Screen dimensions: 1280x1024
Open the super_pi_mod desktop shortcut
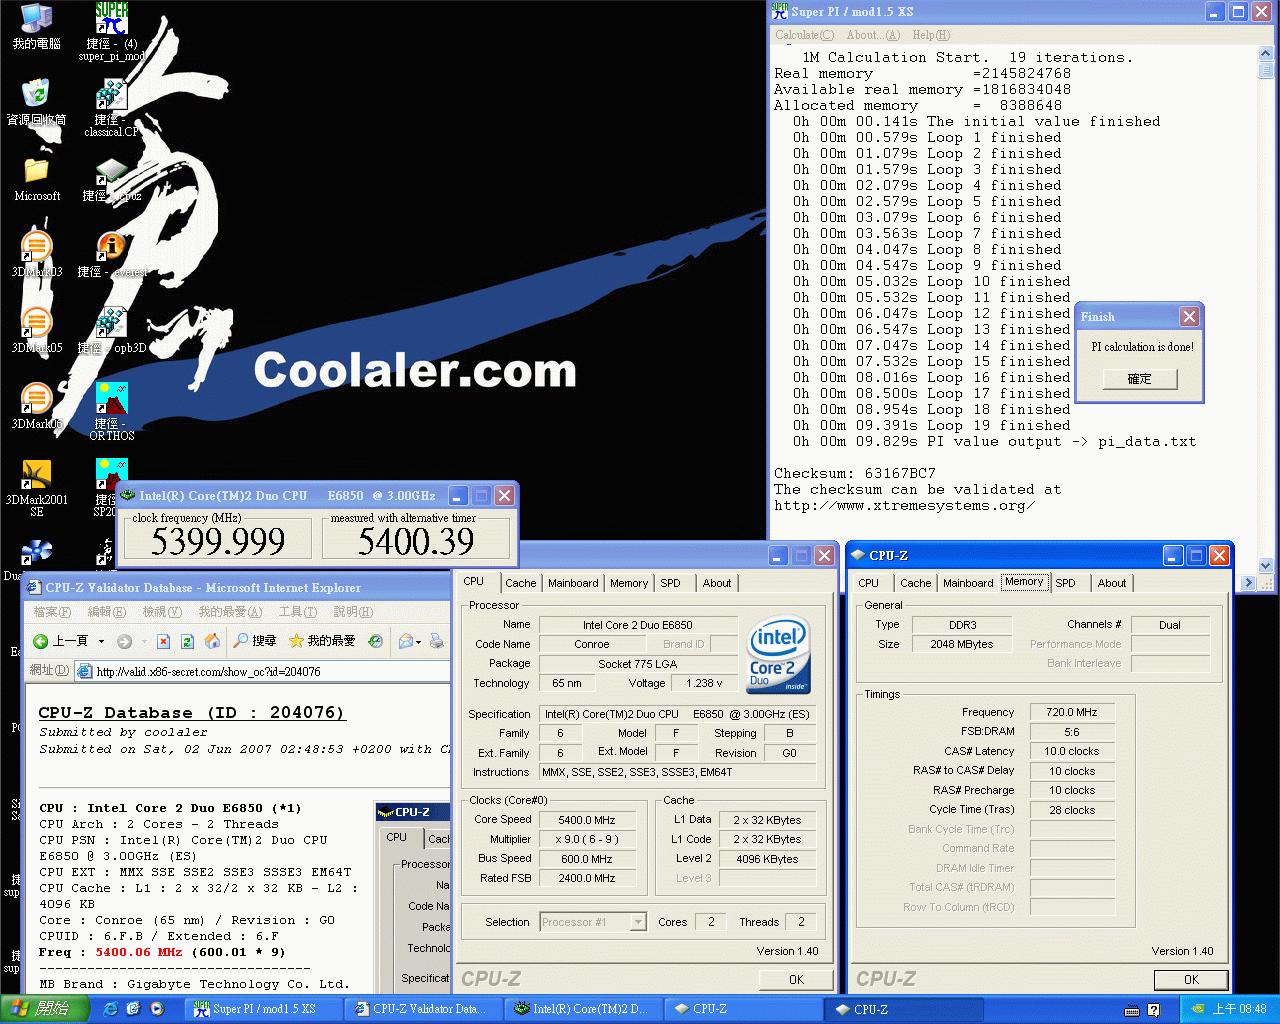pos(112,32)
